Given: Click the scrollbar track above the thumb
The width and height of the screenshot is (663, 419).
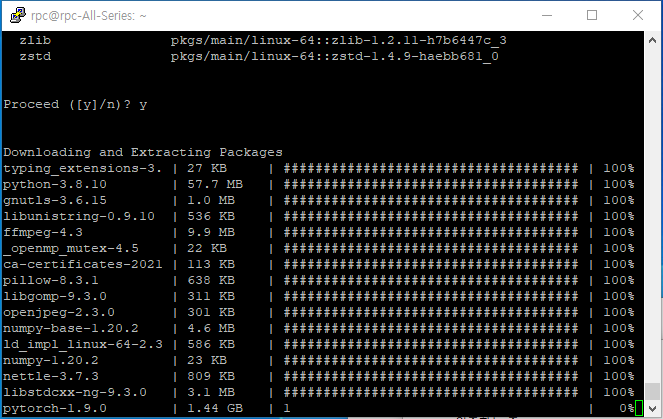Looking at the screenshot, I should [x=652, y=216].
